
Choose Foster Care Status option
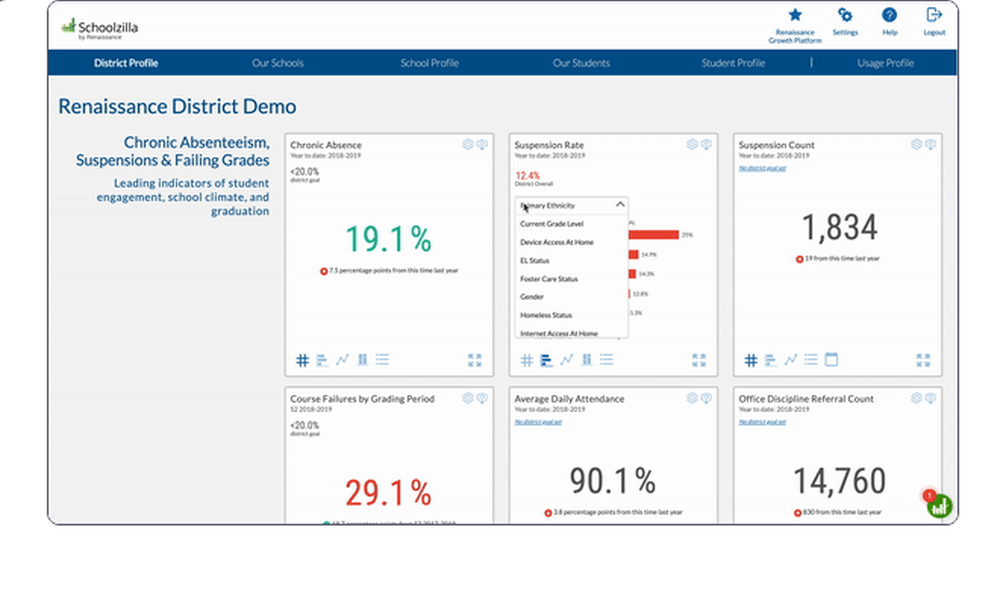click(548, 279)
